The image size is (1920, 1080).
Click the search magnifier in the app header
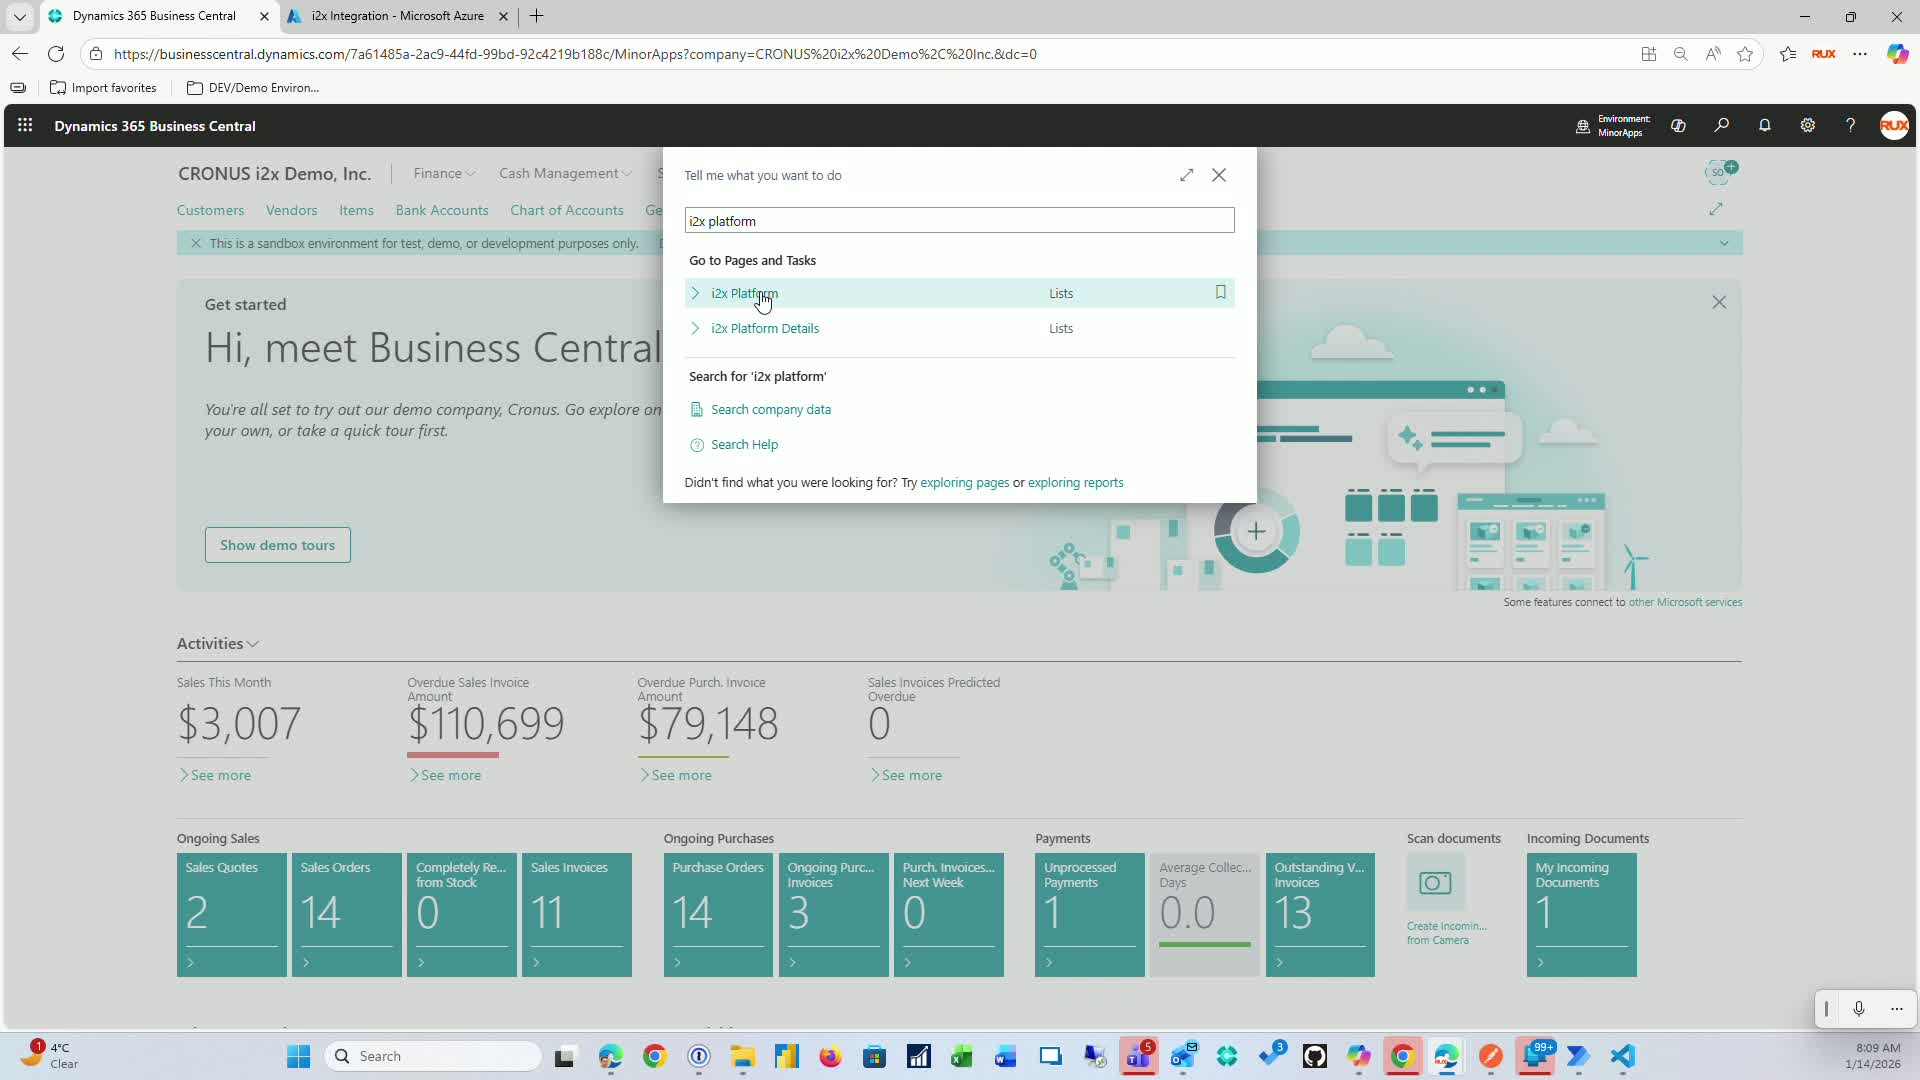coord(1721,126)
